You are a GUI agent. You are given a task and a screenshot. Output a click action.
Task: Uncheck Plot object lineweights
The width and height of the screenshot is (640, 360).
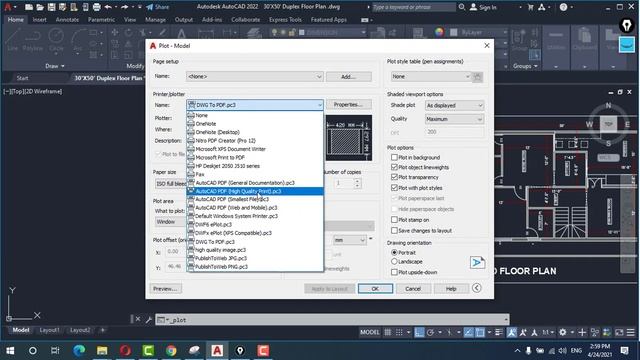click(394, 167)
